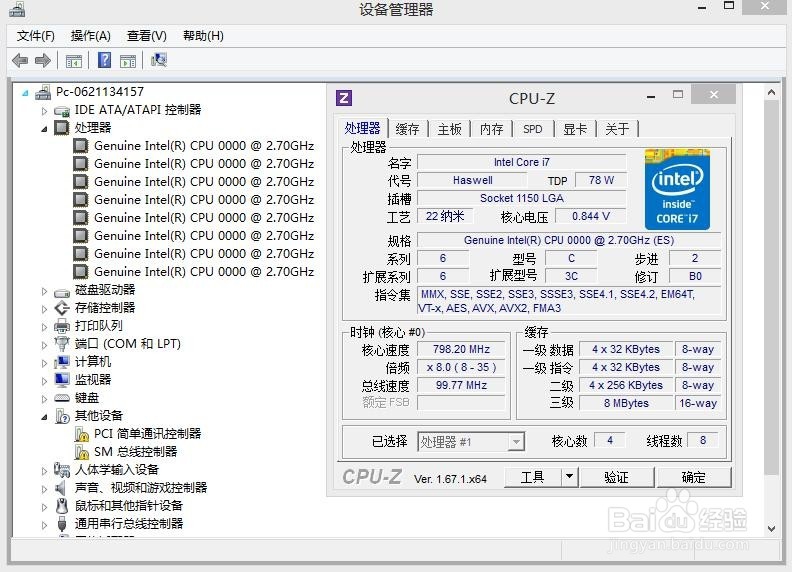Viewport: 792px width, 572px height.
Task: Click the Socket 1150 LGA field
Action: [522, 198]
